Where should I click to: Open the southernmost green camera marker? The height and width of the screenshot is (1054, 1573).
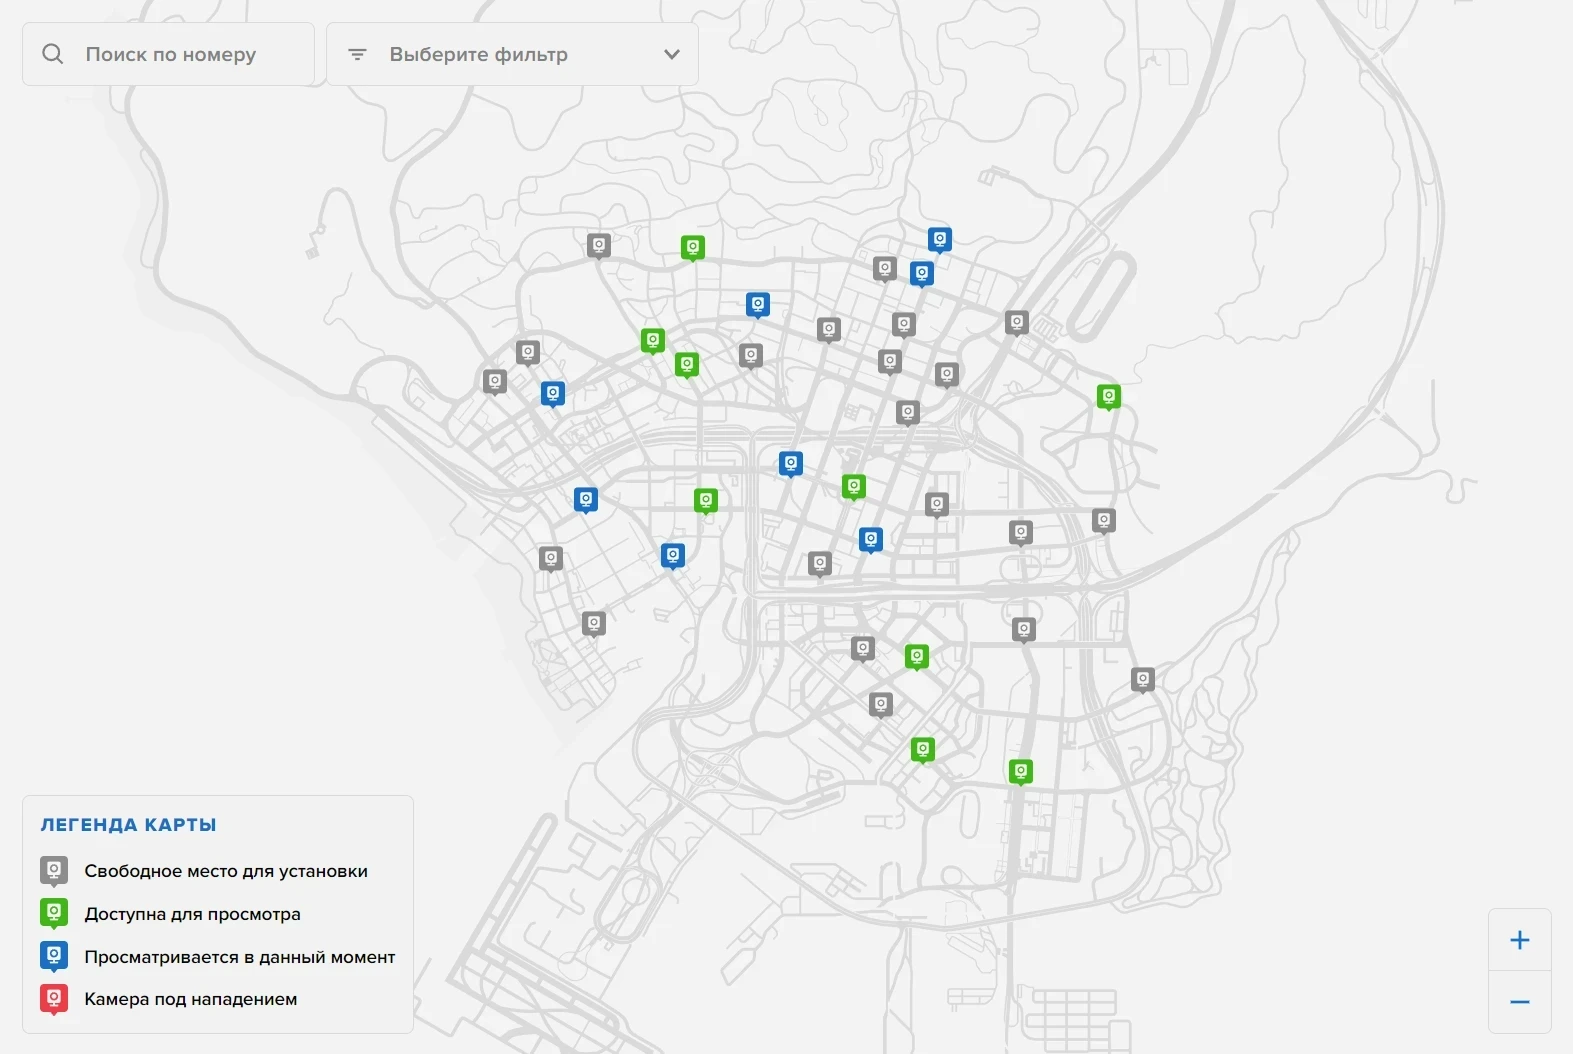coord(1020,771)
